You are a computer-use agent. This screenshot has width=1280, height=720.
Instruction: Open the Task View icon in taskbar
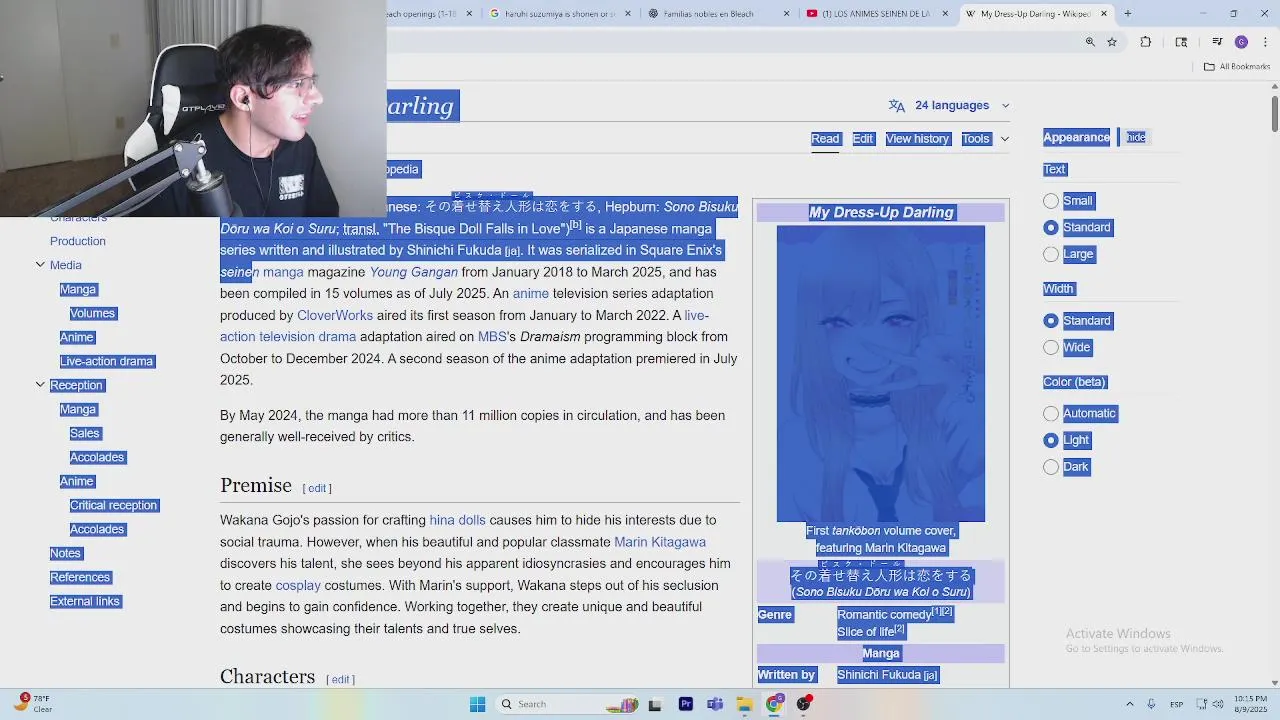[655, 704]
